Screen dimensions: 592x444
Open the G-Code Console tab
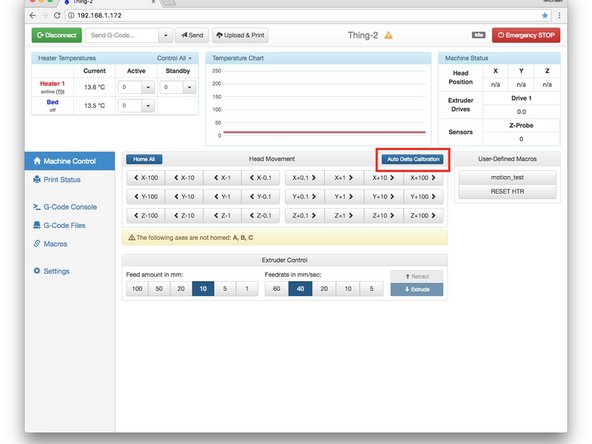70,207
